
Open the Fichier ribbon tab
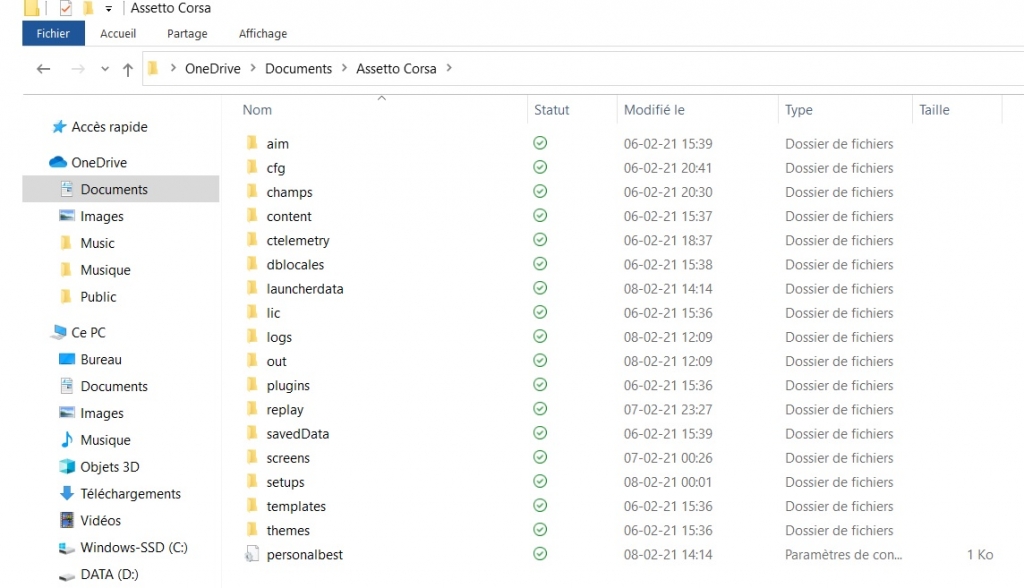(53, 33)
